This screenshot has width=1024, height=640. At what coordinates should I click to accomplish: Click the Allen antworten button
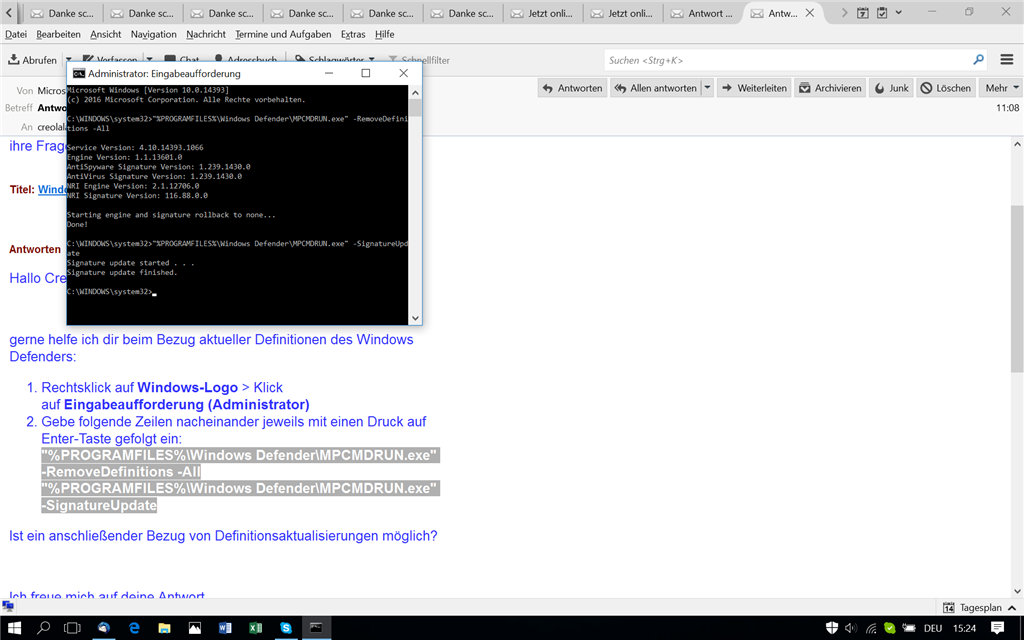pyautogui.click(x=656, y=88)
